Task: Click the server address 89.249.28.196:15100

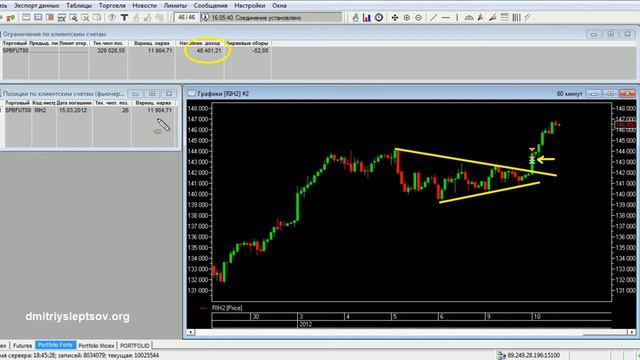Action: pos(533,356)
